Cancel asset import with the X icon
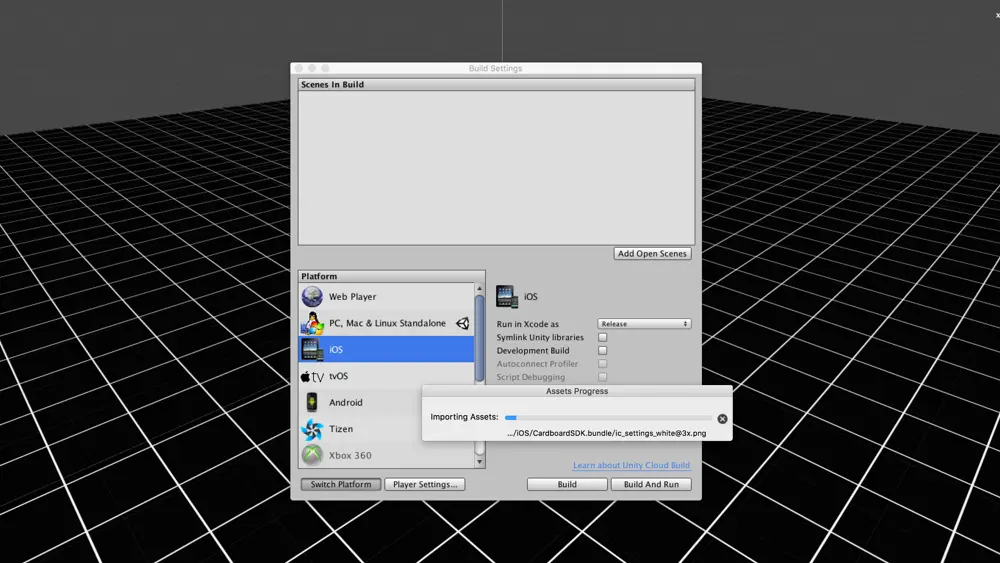This screenshot has height=563, width=1000. [722, 419]
